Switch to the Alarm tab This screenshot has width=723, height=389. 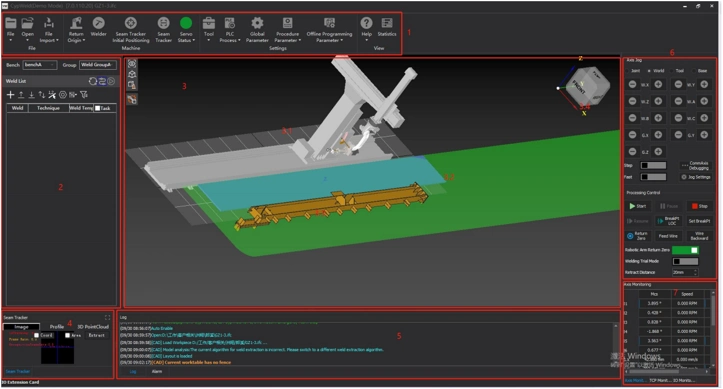[x=157, y=371]
